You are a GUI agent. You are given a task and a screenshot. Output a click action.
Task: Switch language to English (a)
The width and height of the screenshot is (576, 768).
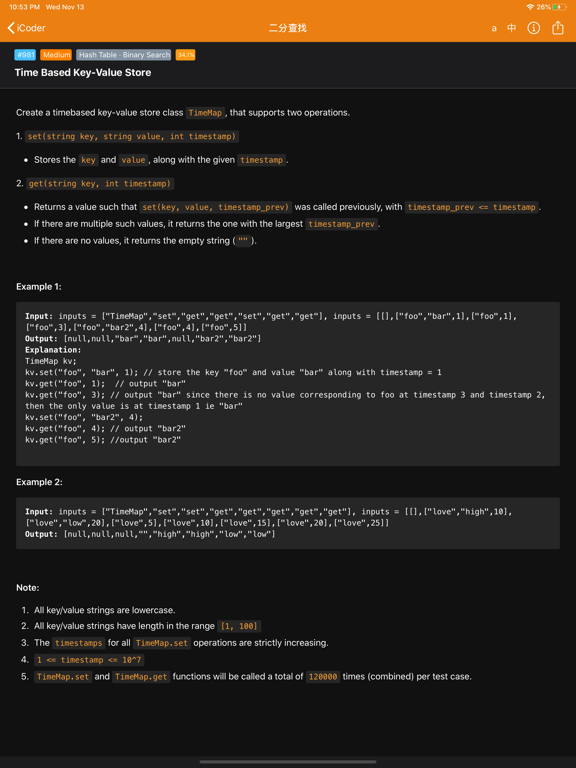click(494, 28)
